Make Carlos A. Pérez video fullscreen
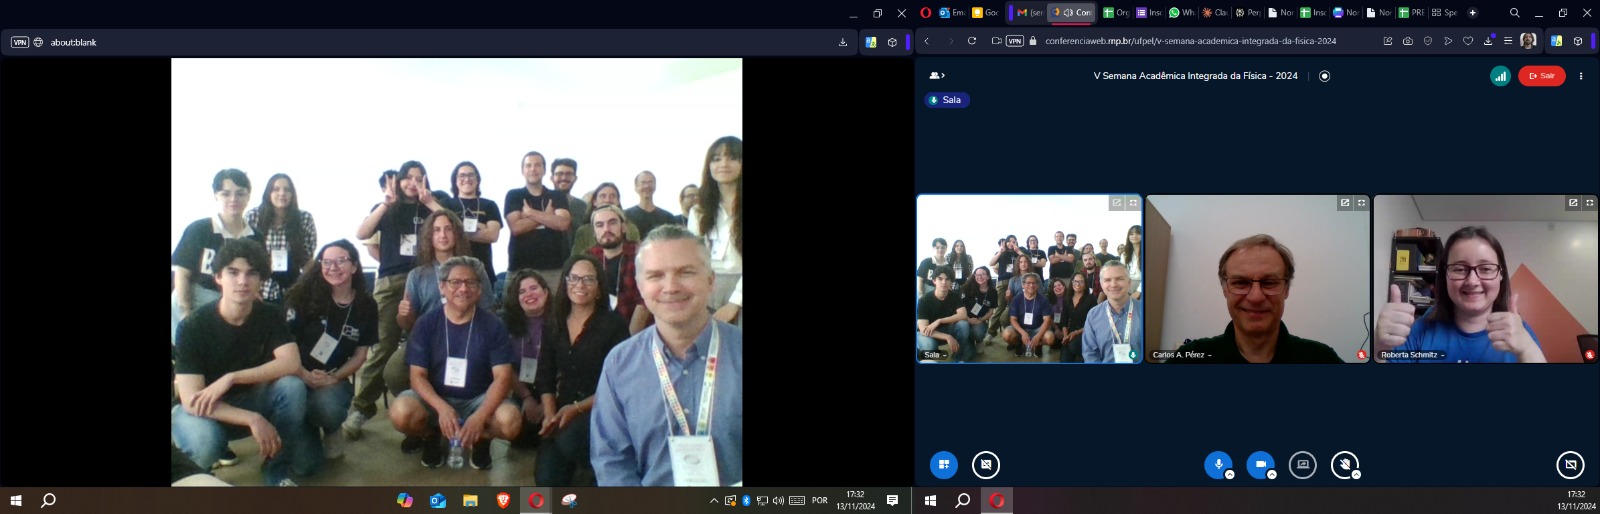This screenshot has width=1600, height=514. tap(1361, 203)
